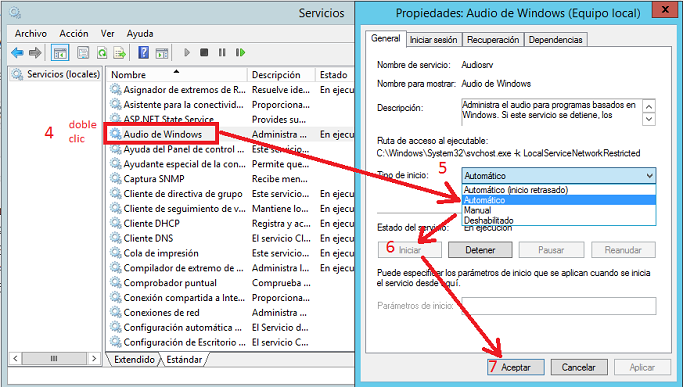Switch to the Estándar view tab

click(x=184, y=360)
